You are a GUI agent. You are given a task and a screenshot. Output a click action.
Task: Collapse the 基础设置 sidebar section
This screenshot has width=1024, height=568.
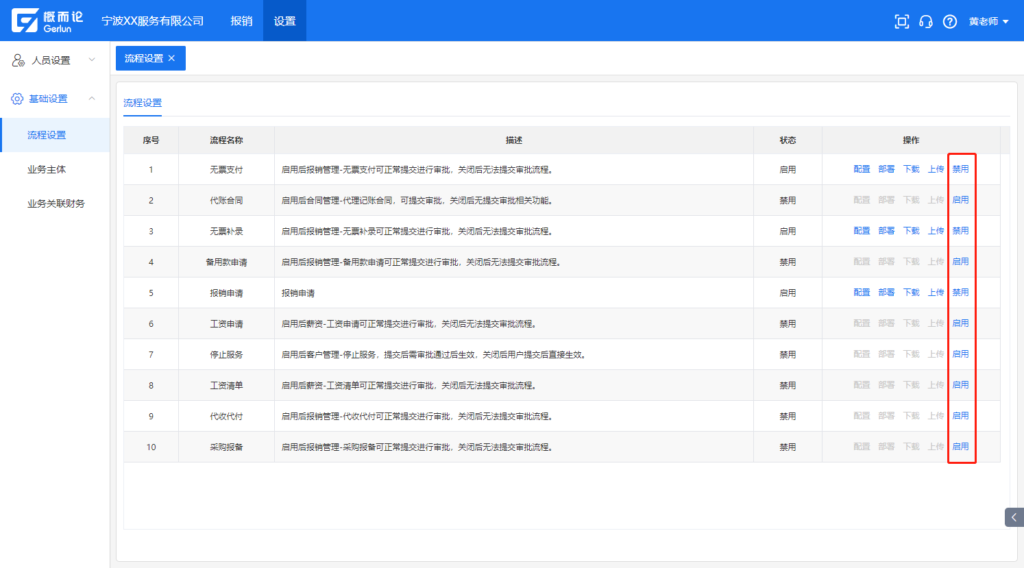54,99
